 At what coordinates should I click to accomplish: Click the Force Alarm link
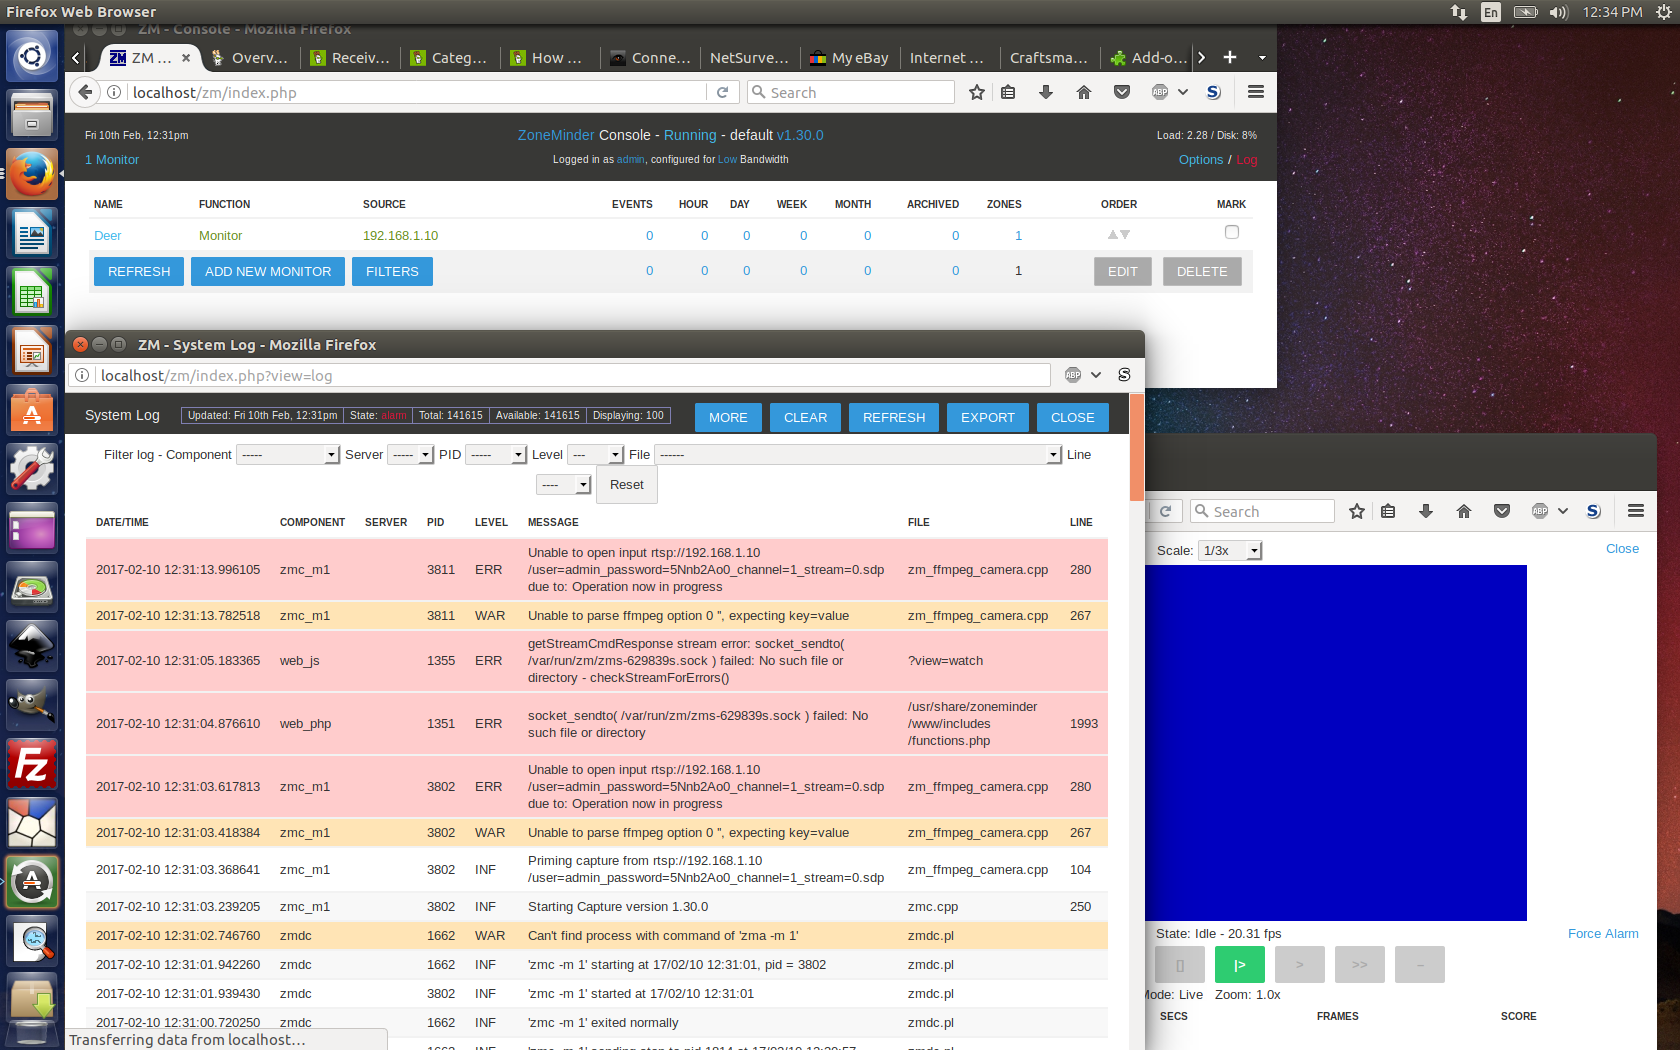[x=1603, y=934]
